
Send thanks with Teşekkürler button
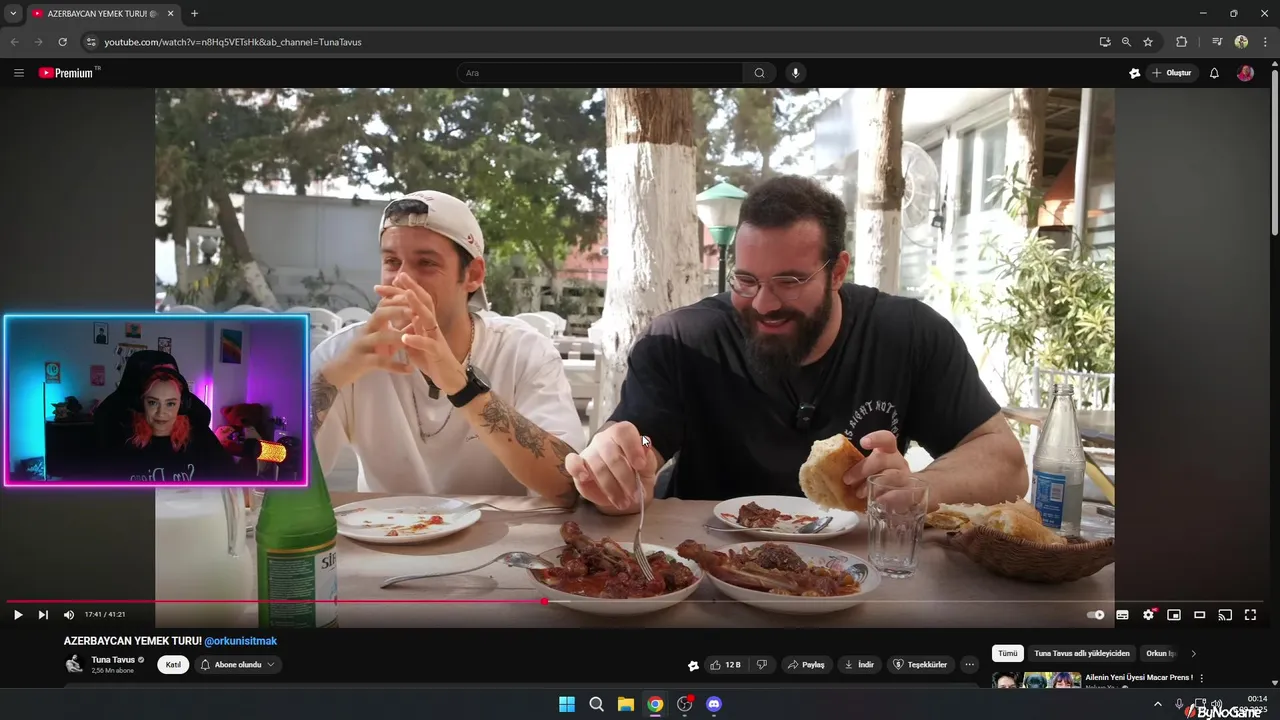(920, 665)
